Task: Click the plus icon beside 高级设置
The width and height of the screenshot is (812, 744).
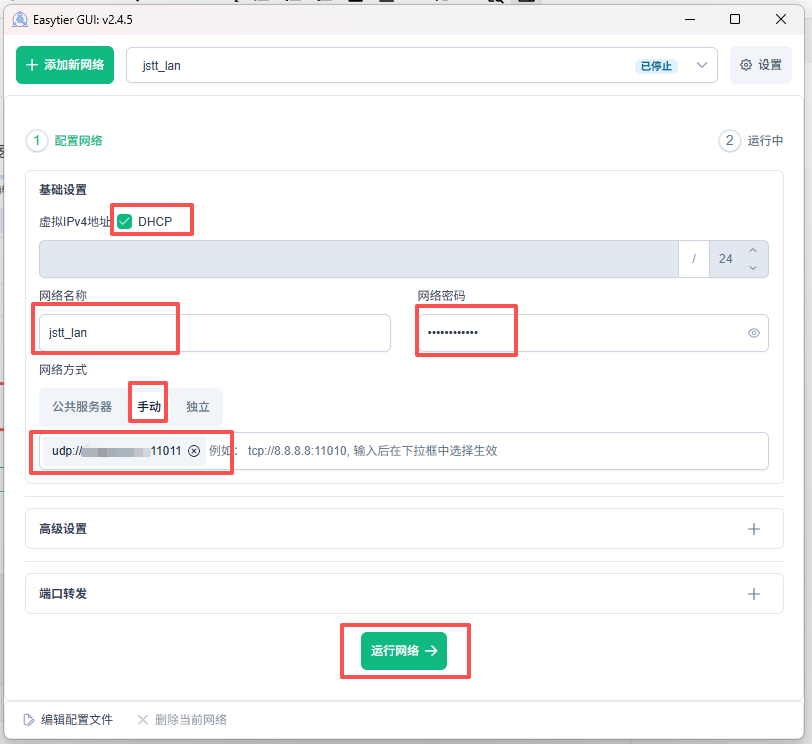Action: coord(754,529)
